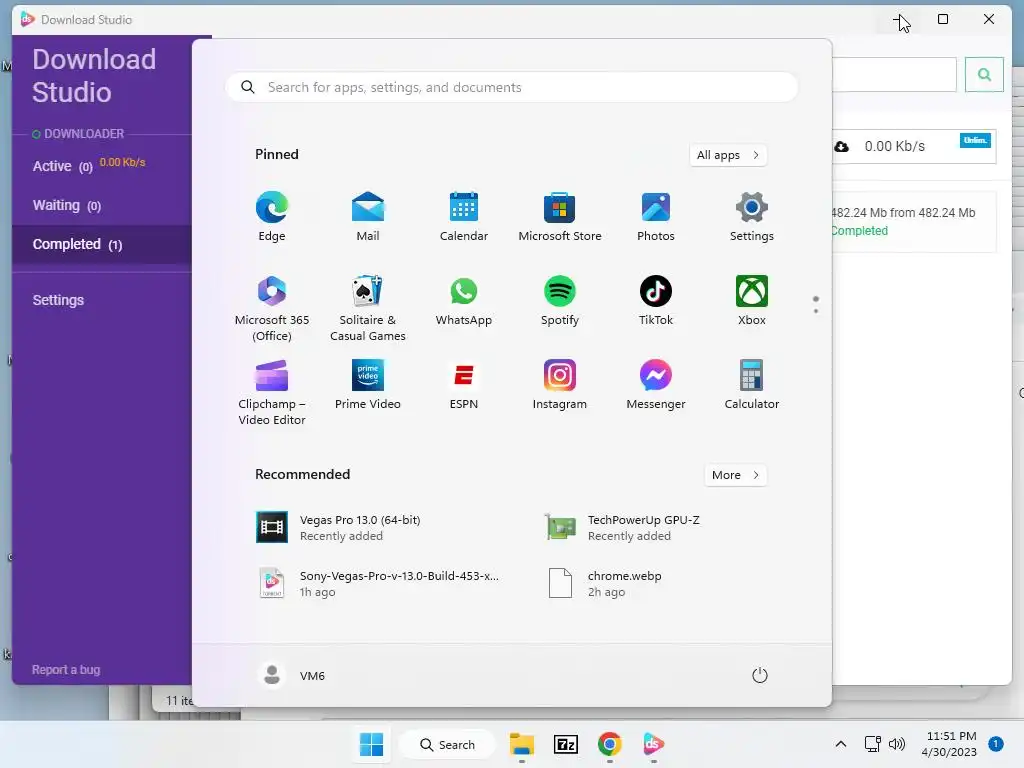Click the VM6 user account button
The height and width of the screenshot is (768, 1024).
[x=291, y=675]
